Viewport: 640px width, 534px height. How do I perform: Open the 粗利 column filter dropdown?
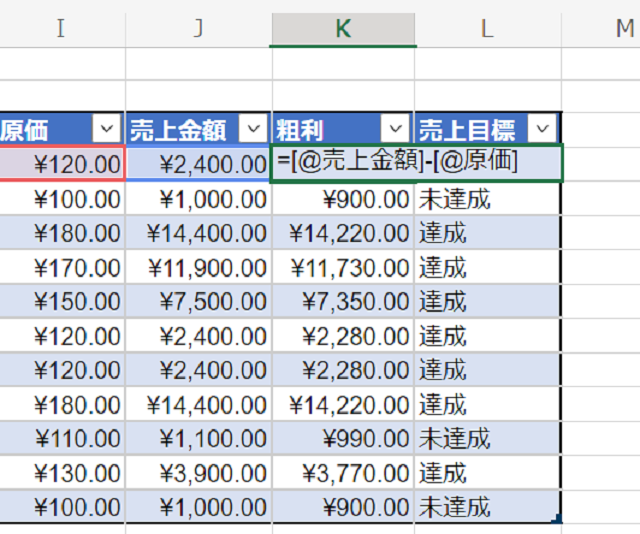point(397,129)
